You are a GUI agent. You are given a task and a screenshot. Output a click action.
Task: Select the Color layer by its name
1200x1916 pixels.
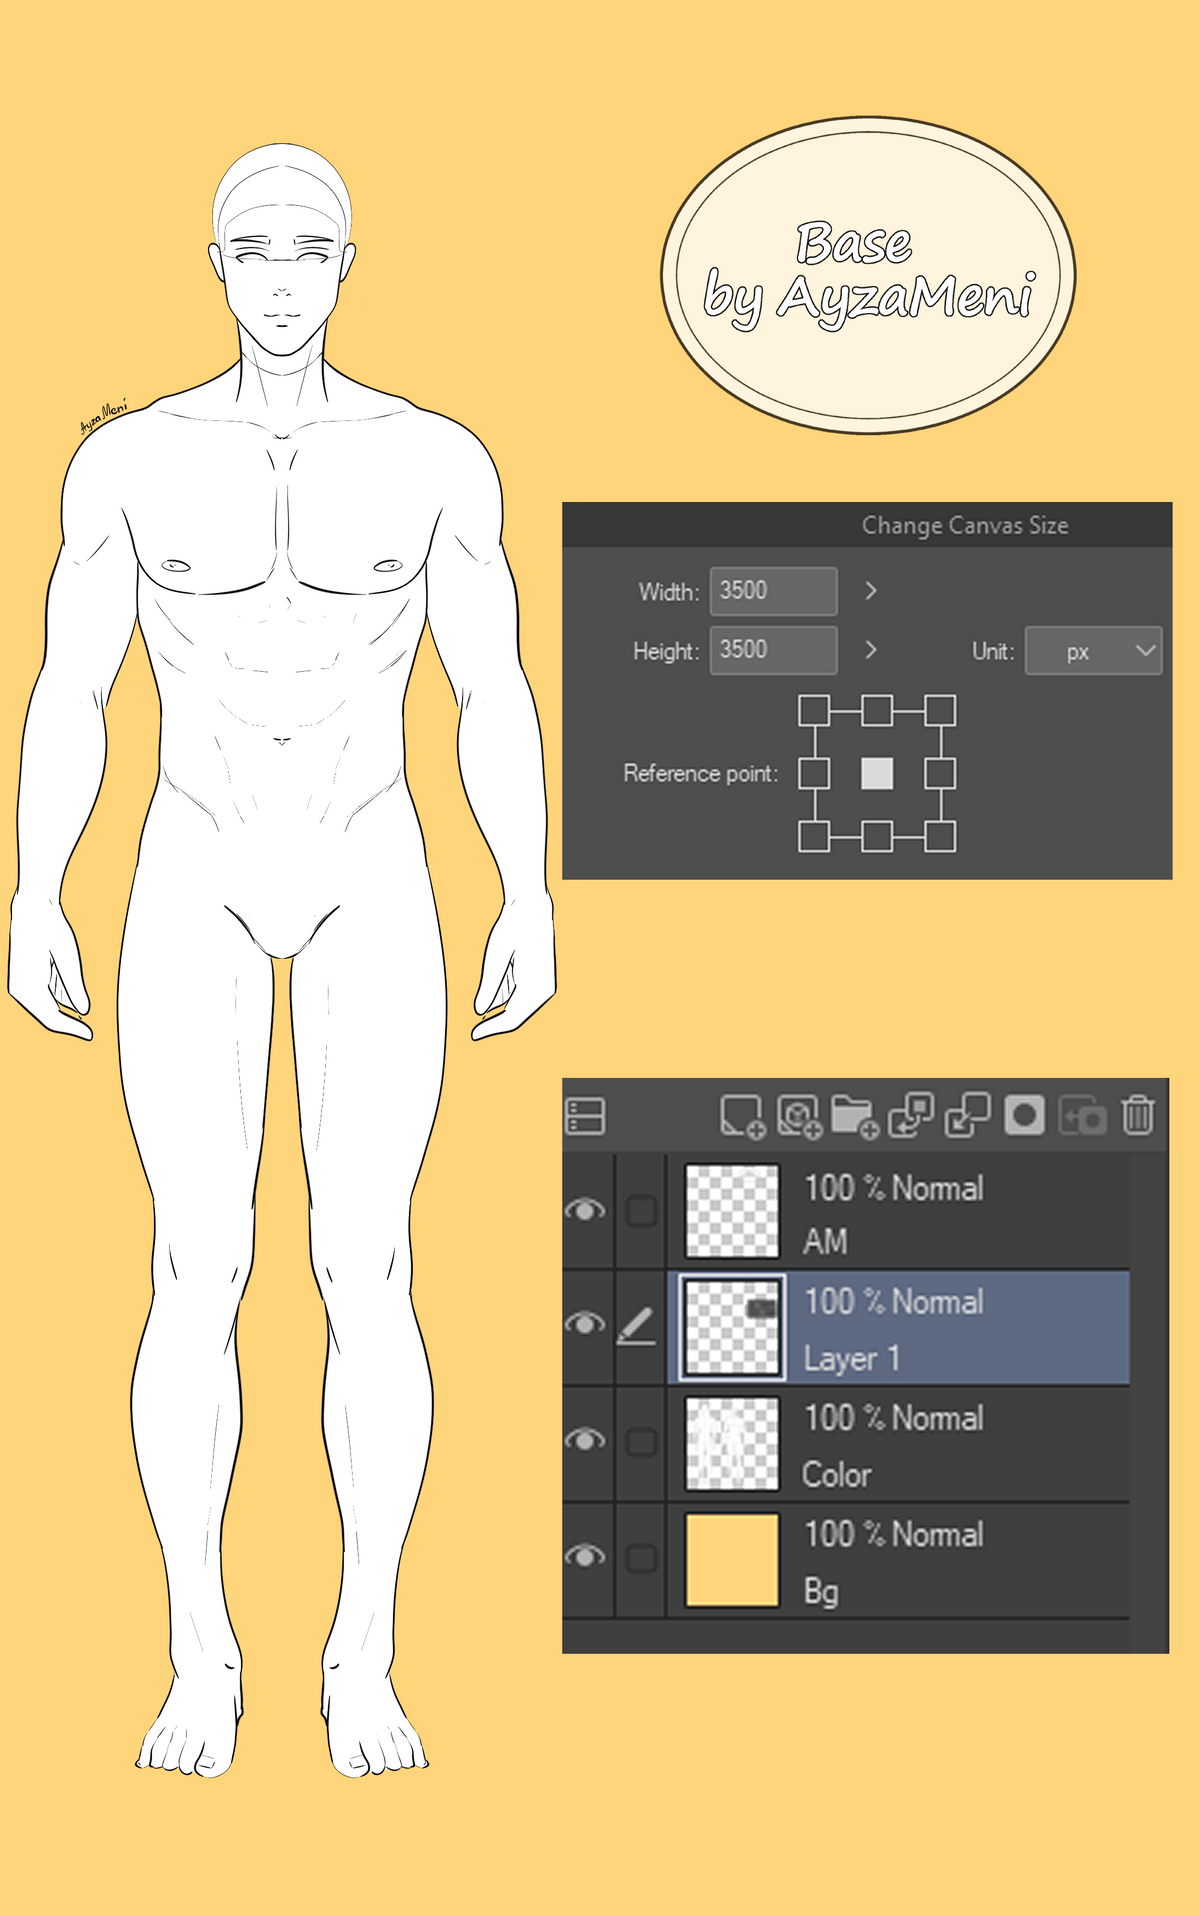837,1475
